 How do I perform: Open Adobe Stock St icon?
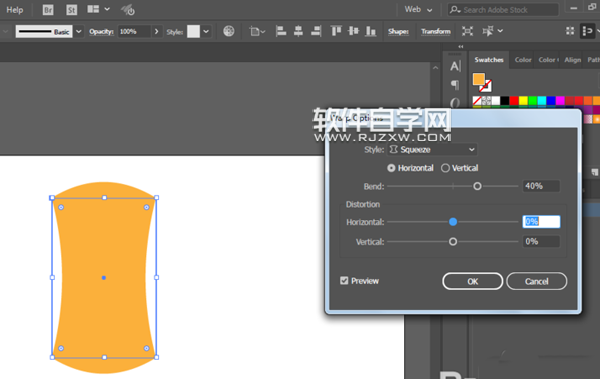coord(72,10)
